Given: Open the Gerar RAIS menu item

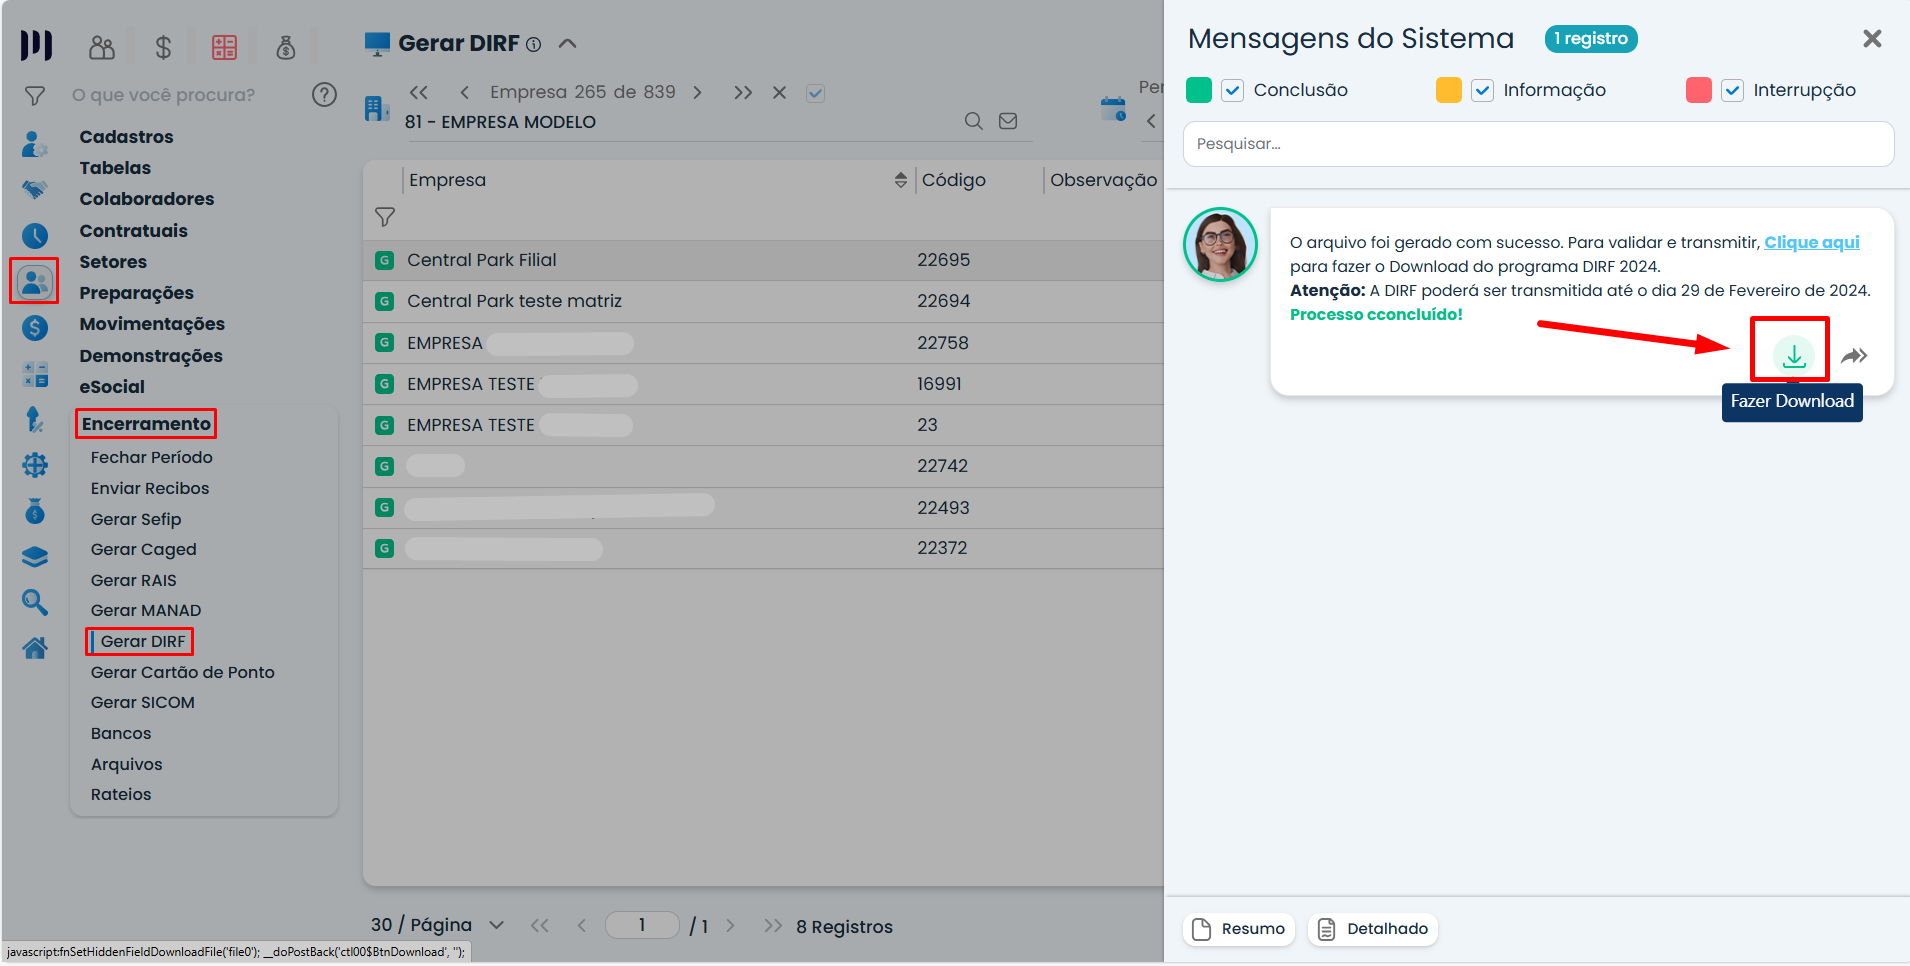Looking at the screenshot, I should pos(134,580).
